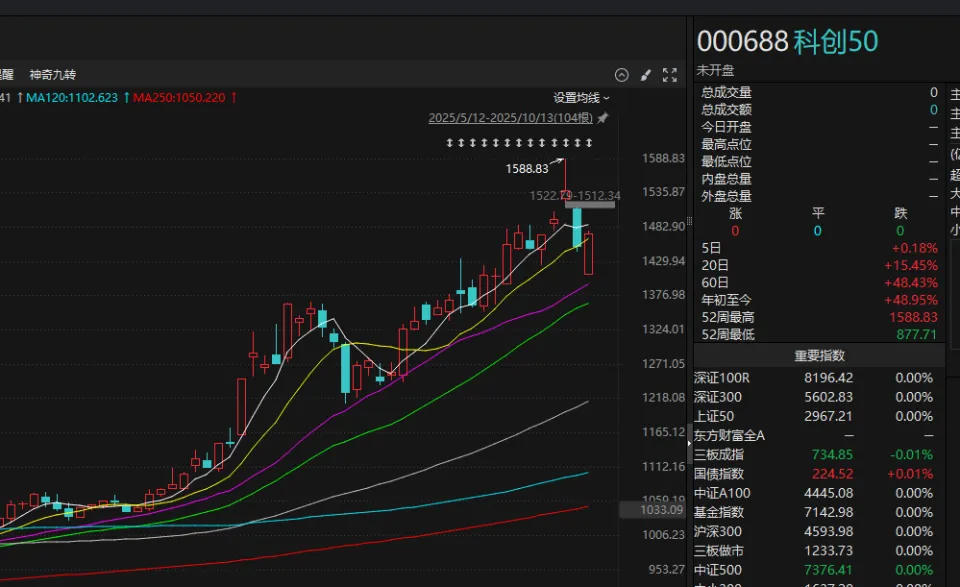
Task: Click the 重要指数 section header
Action: point(819,356)
